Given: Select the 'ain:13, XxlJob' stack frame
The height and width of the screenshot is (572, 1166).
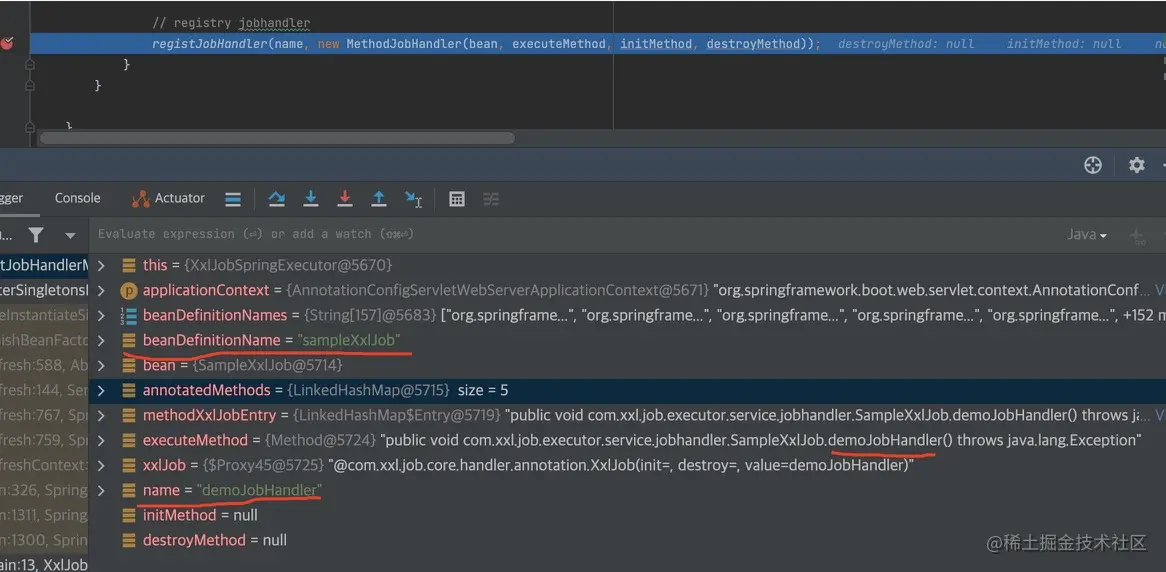Looking at the screenshot, I should [x=44, y=565].
